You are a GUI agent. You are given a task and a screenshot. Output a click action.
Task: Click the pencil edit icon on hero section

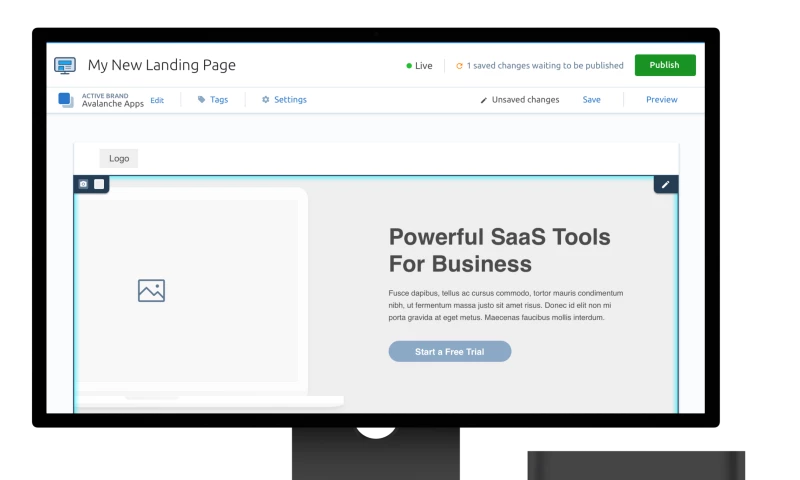(x=665, y=185)
